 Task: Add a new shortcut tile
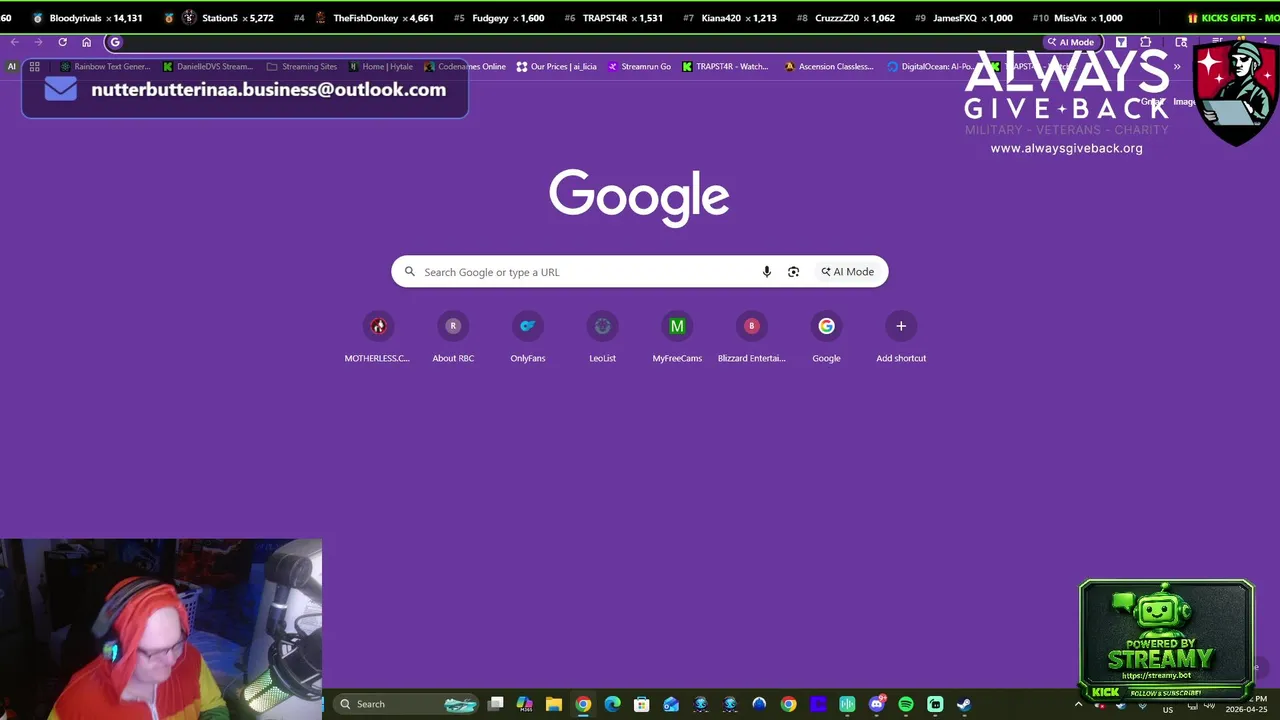pyautogui.click(x=901, y=337)
